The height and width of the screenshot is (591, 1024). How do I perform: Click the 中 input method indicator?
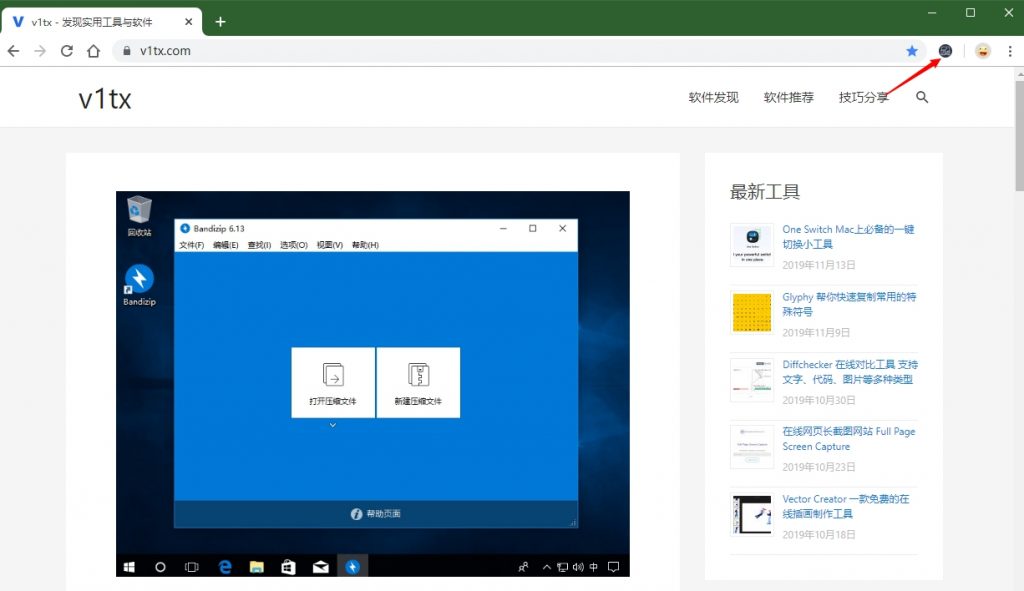tap(594, 567)
